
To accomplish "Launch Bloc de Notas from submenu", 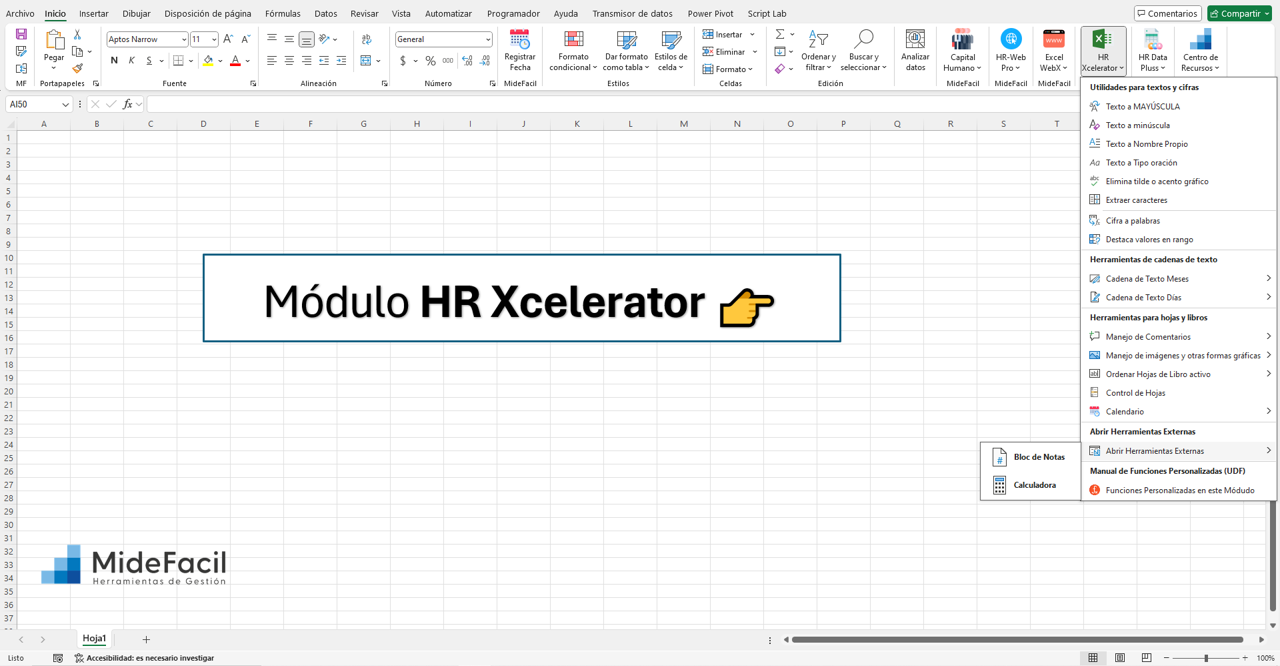I will [x=1029, y=457].
